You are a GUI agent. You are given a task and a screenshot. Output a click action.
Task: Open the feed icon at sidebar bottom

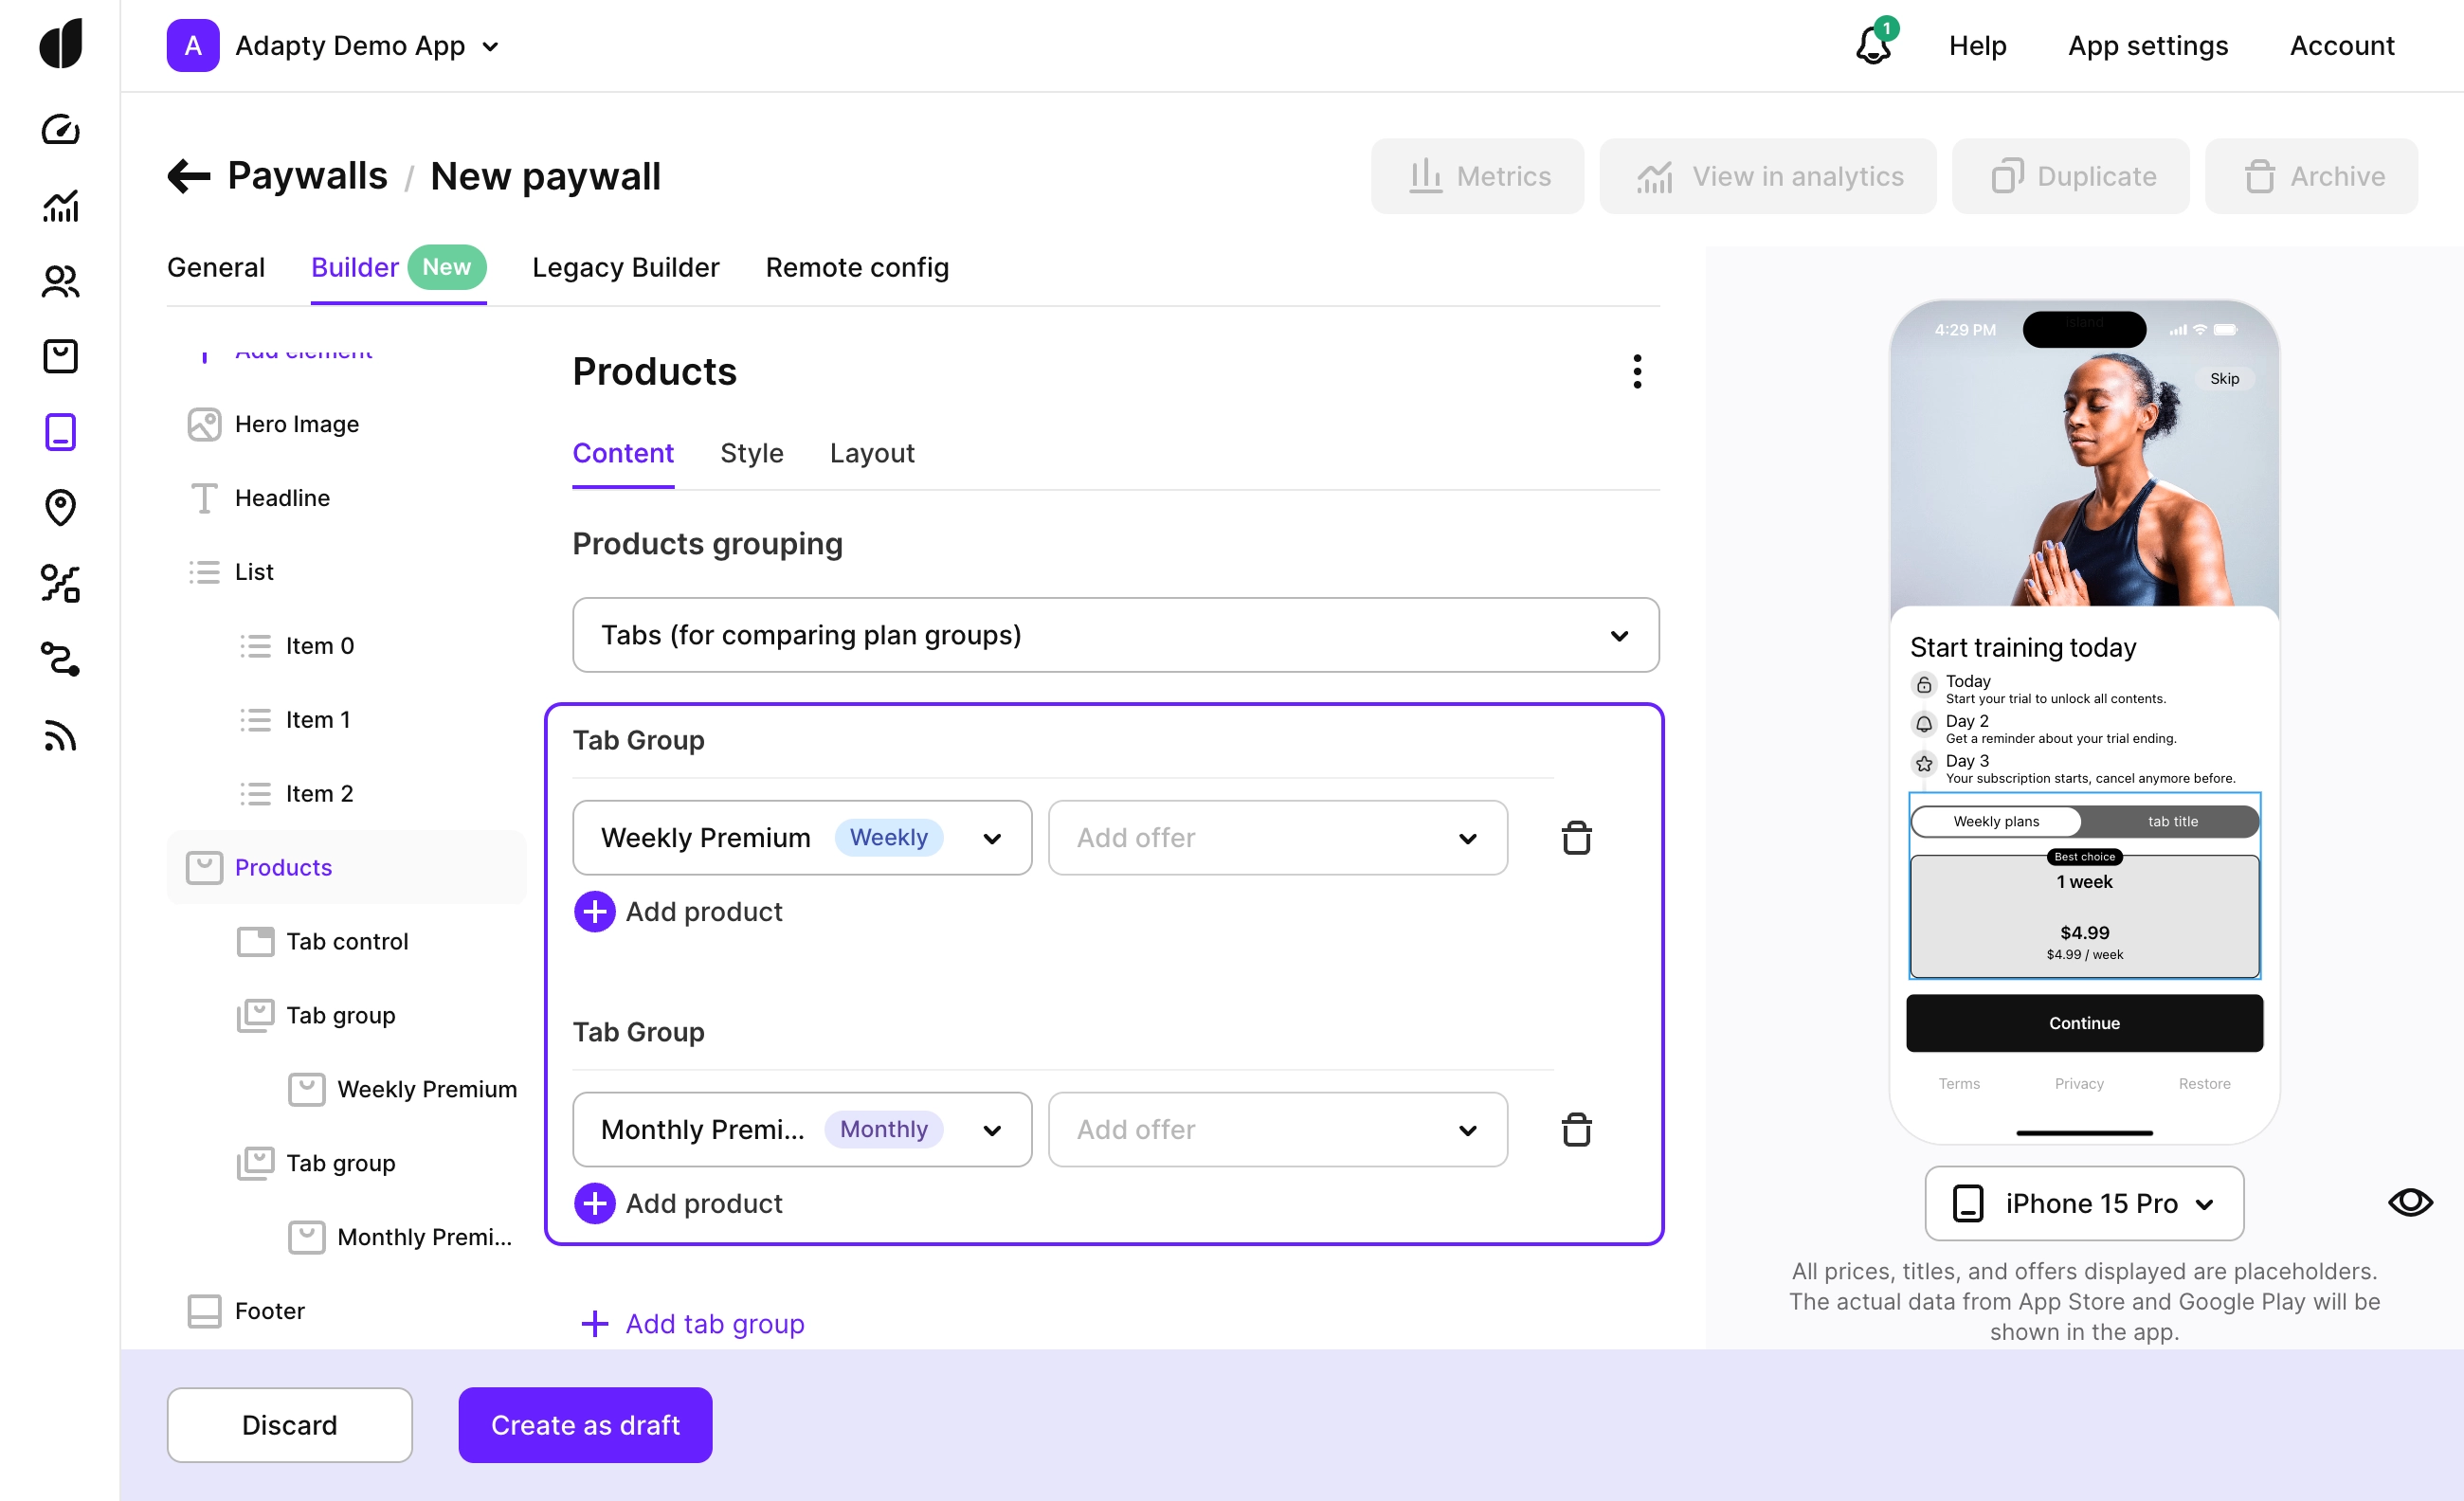[x=60, y=735]
